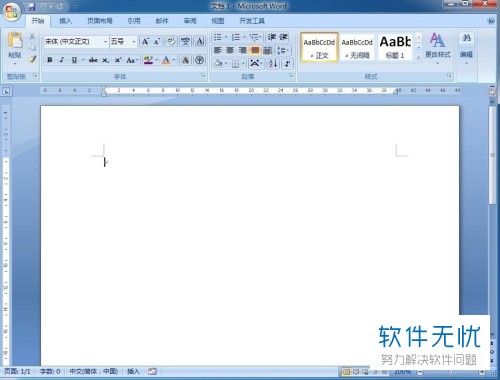Click 页面: 1/1 in status bar
The height and width of the screenshot is (380, 500).
coord(17,371)
